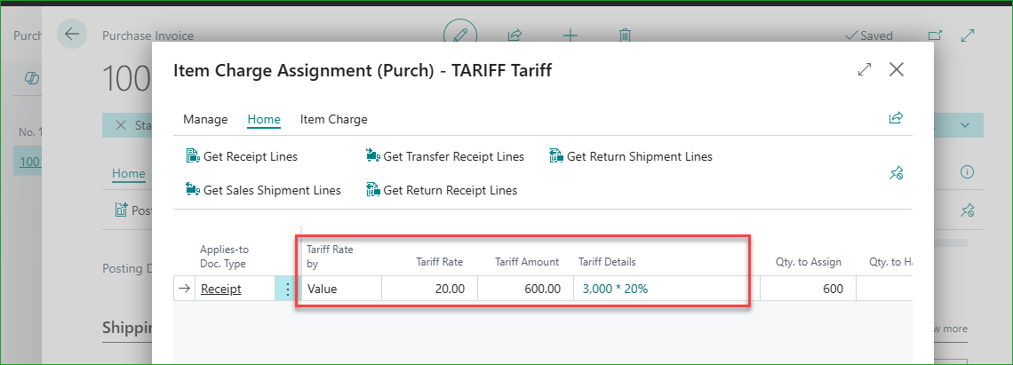This screenshot has width=1013, height=365.
Task: Select the Home tab in Item Charge dialog
Action: [264, 119]
